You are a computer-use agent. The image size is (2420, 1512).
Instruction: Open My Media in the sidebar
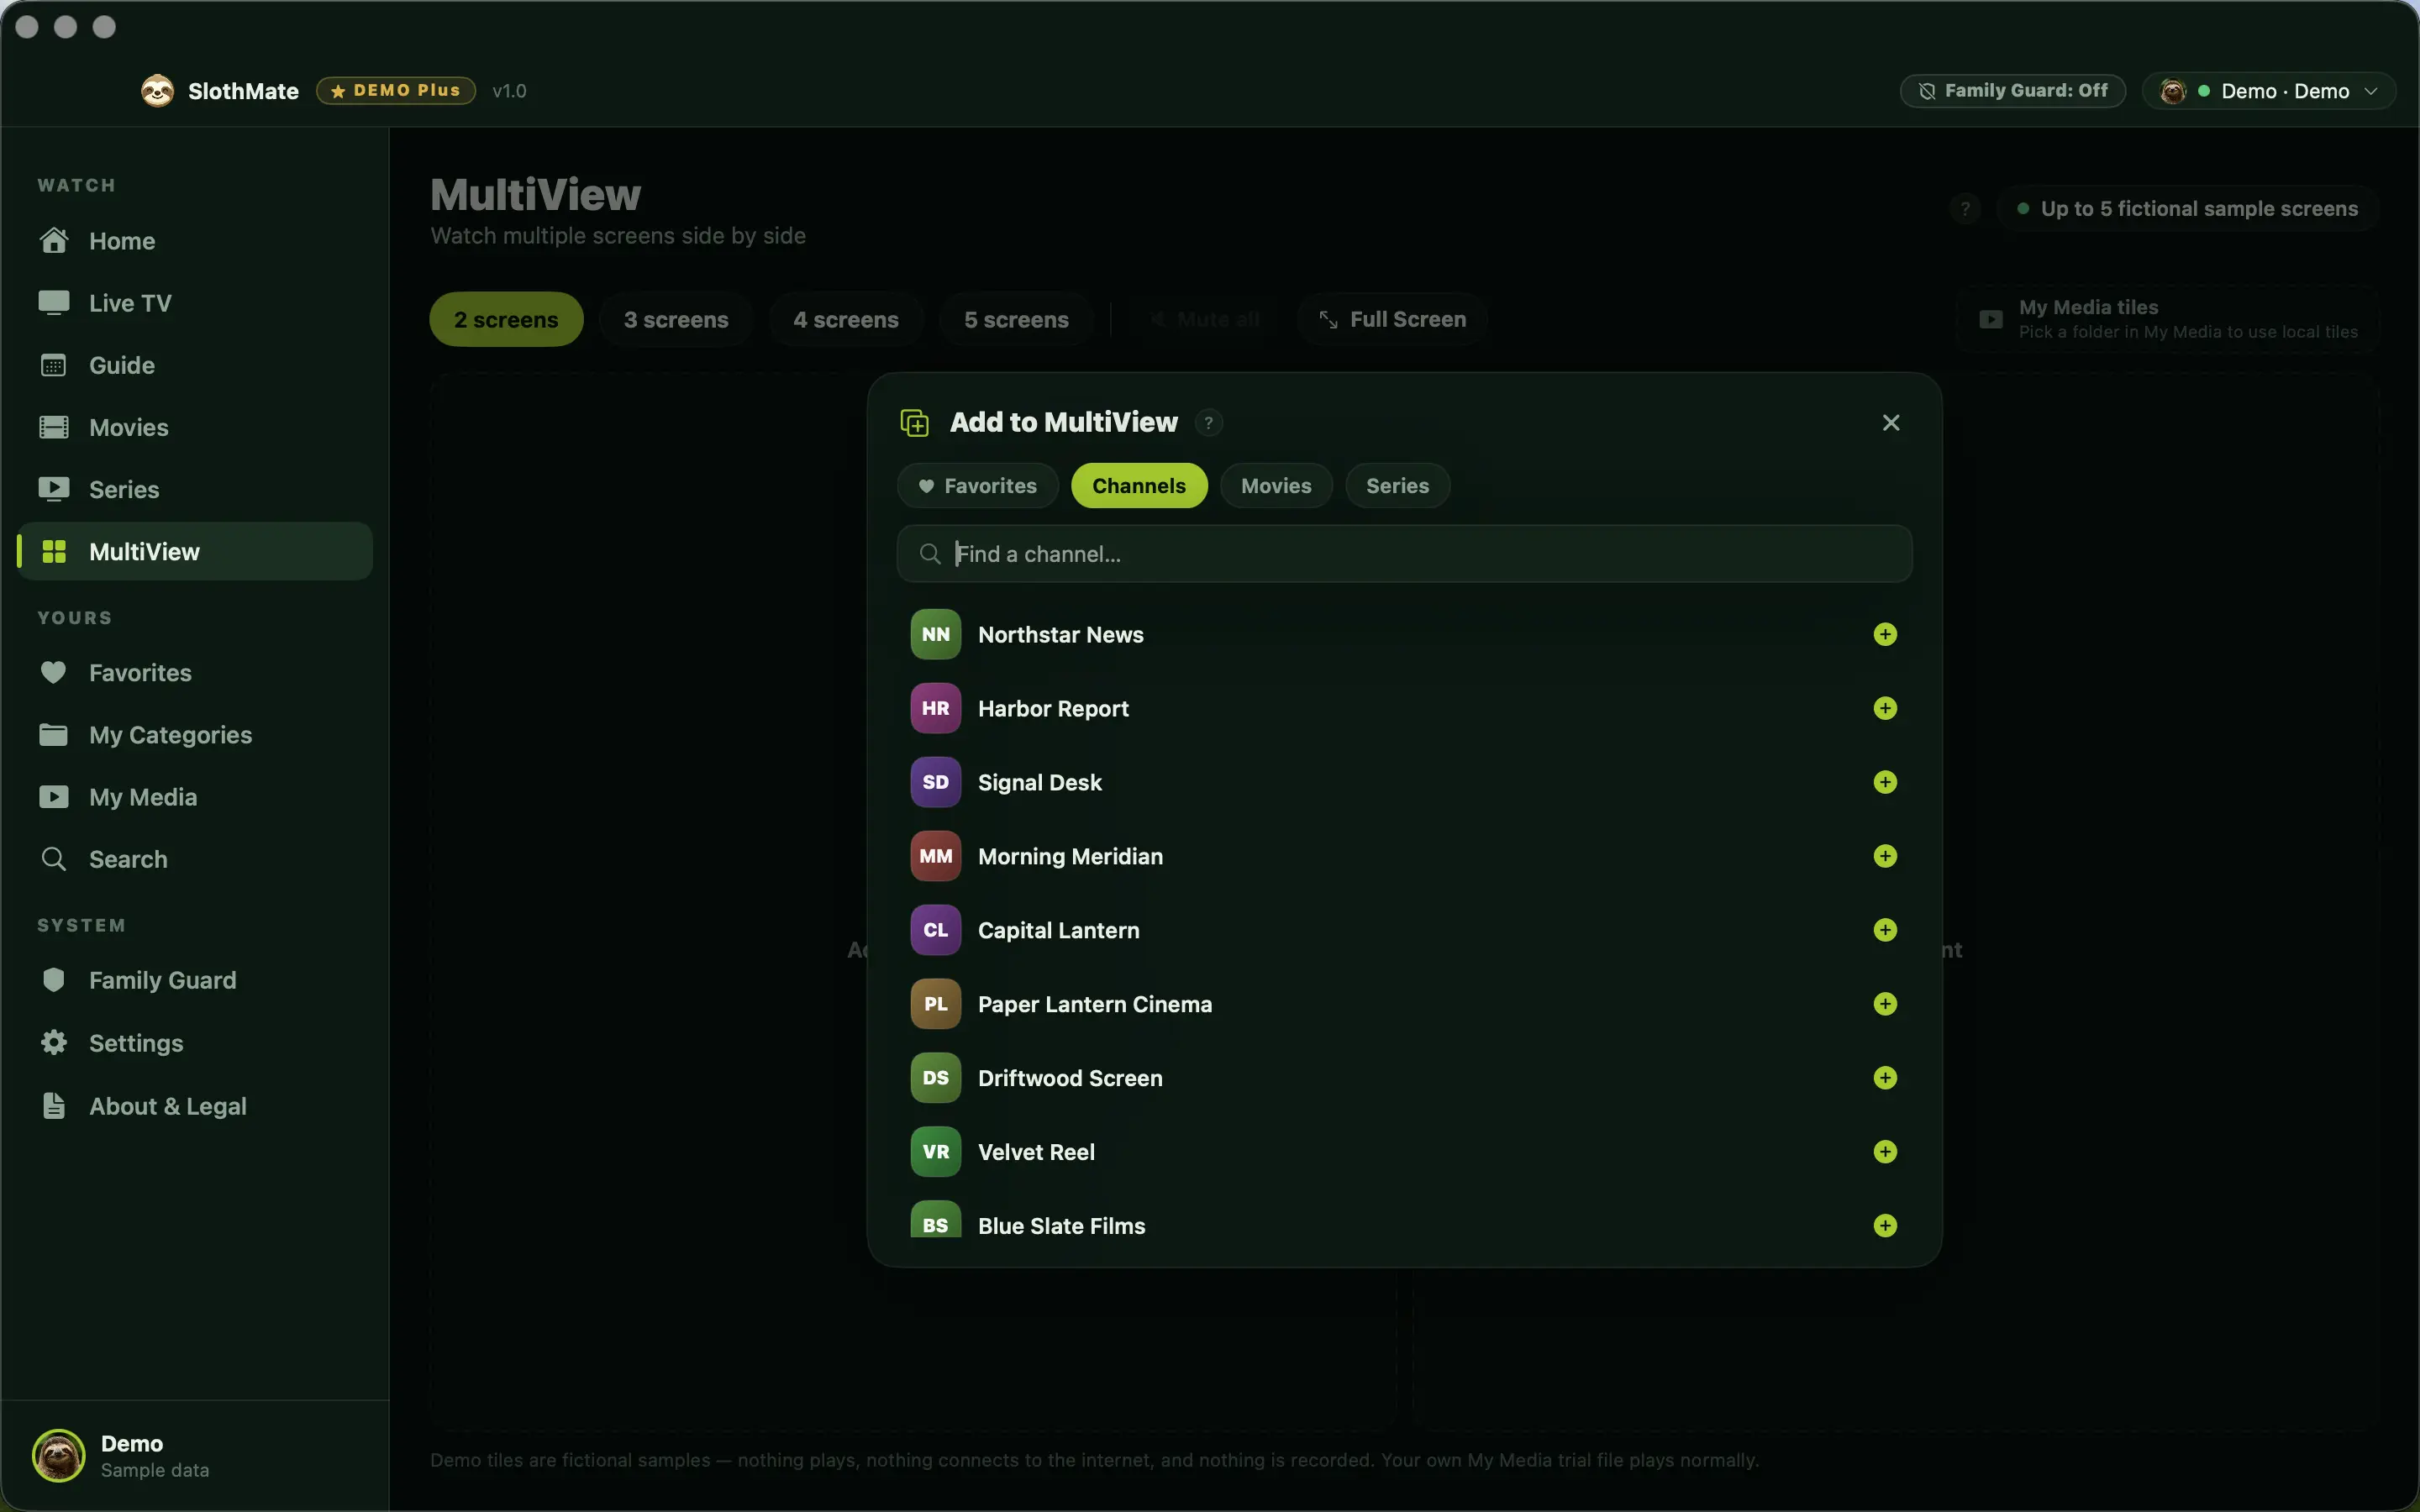pyautogui.click(x=195, y=797)
